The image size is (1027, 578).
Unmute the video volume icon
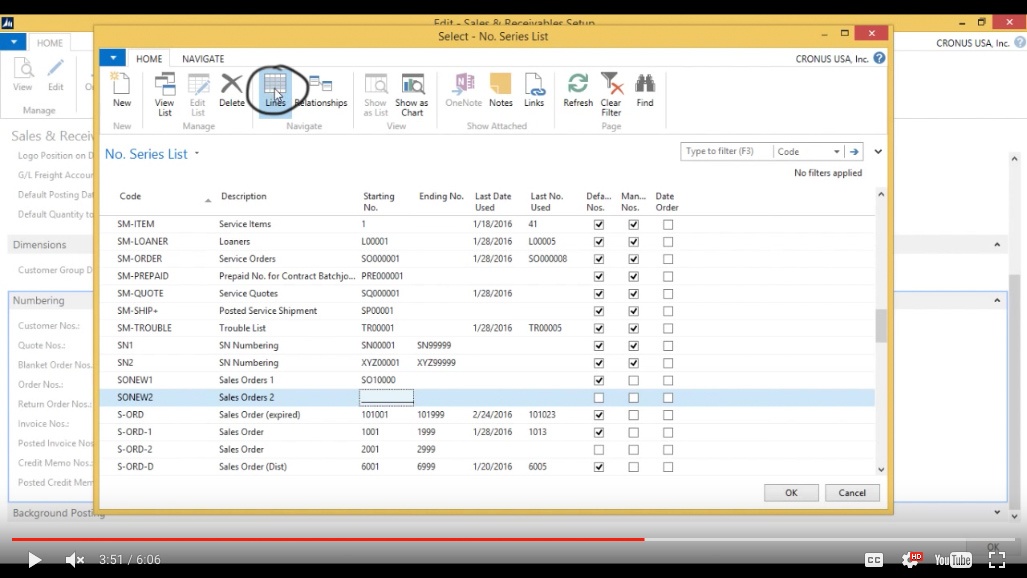[75, 560]
